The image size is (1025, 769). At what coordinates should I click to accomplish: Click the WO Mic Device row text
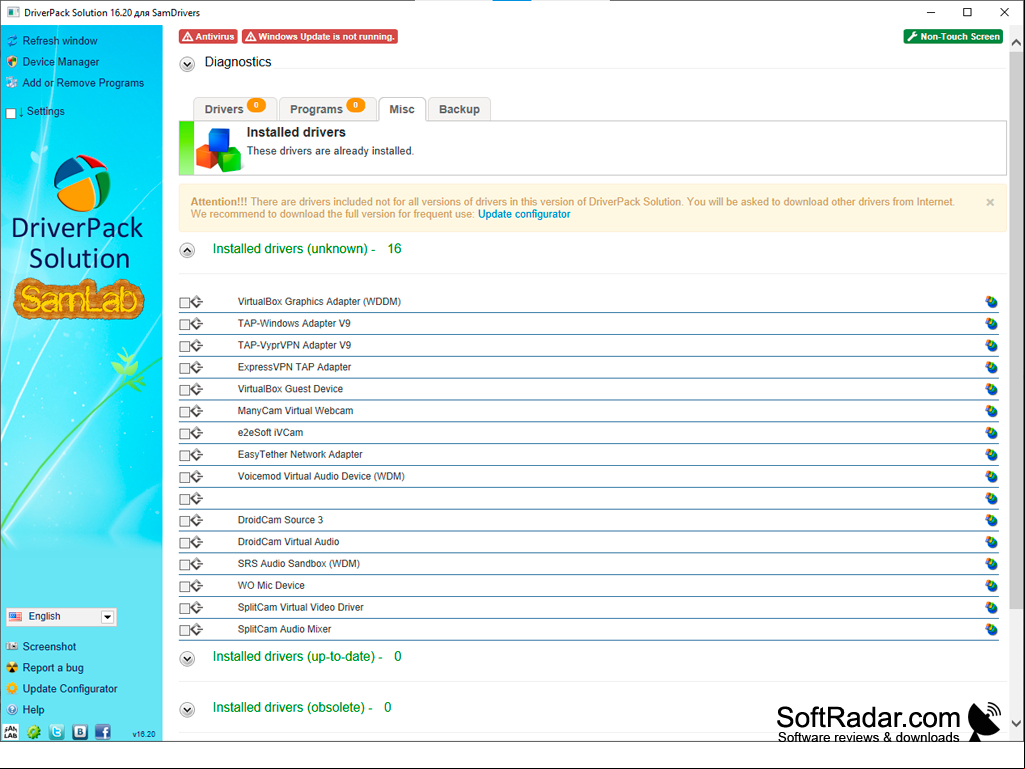(271, 585)
